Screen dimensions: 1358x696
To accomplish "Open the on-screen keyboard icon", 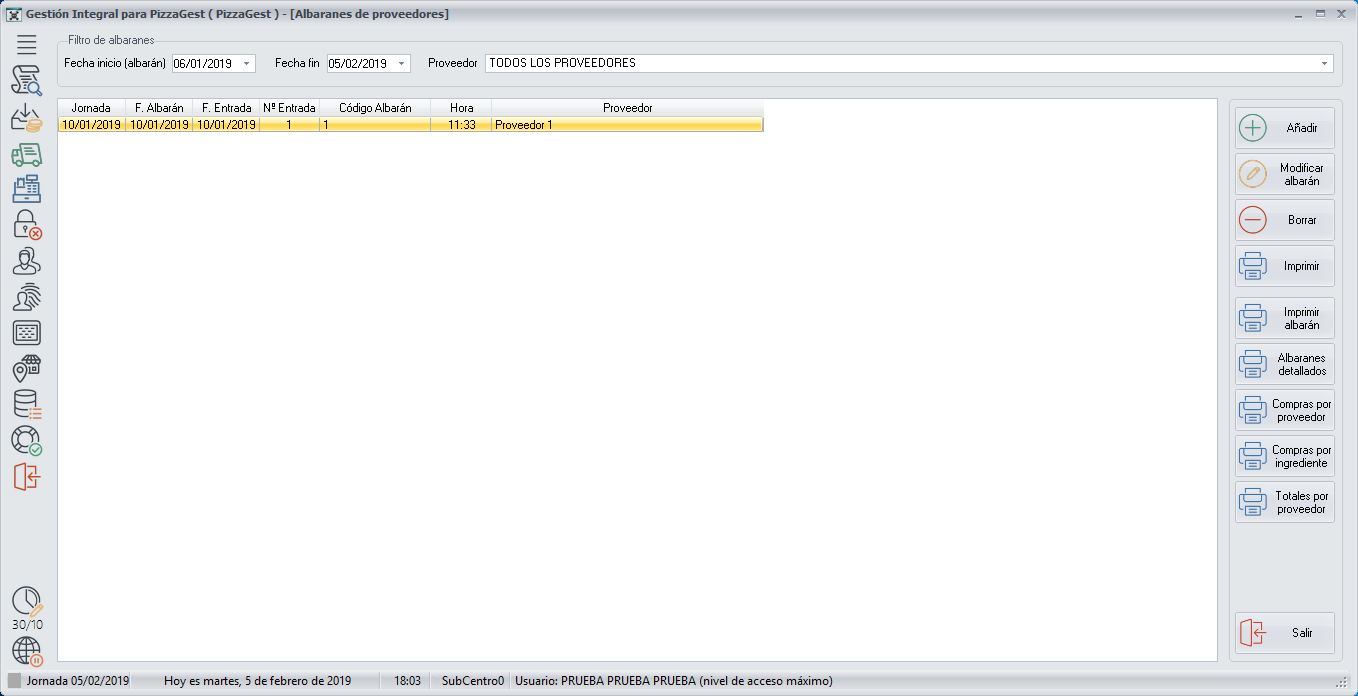I will [x=27, y=333].
